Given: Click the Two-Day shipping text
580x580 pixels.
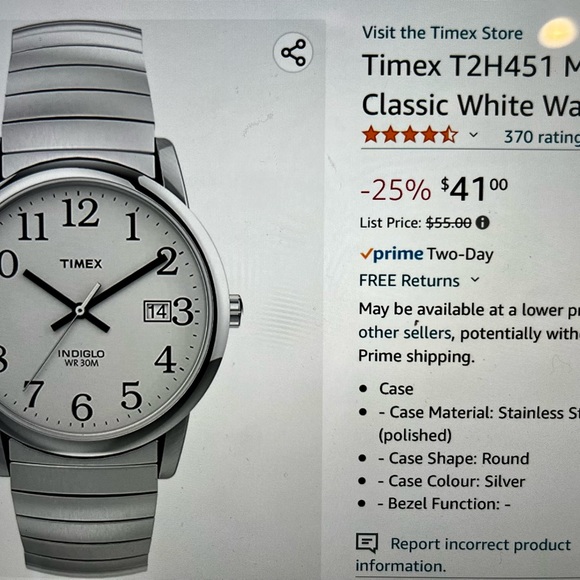Looking at the screenshot, I should (x=460, y=255).
